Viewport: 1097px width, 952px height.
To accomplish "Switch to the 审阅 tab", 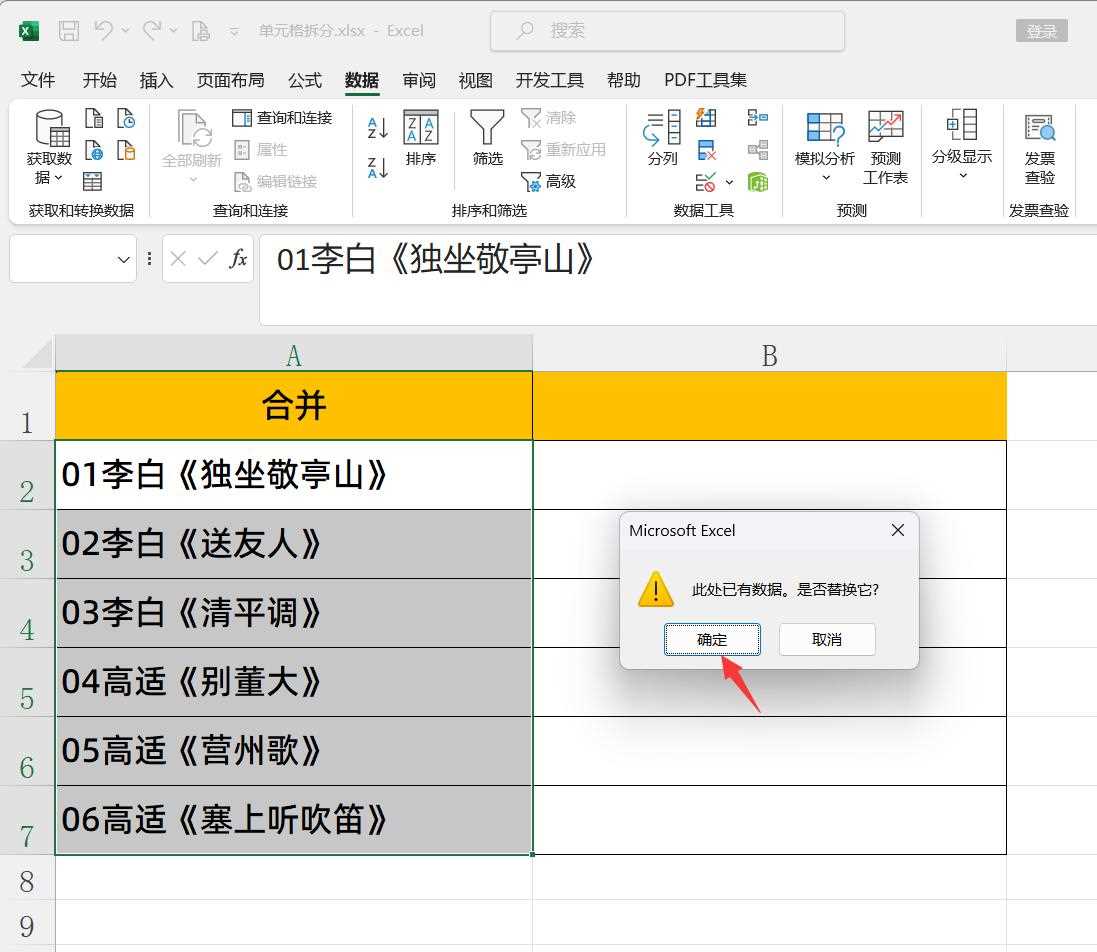I will [419, 80].
